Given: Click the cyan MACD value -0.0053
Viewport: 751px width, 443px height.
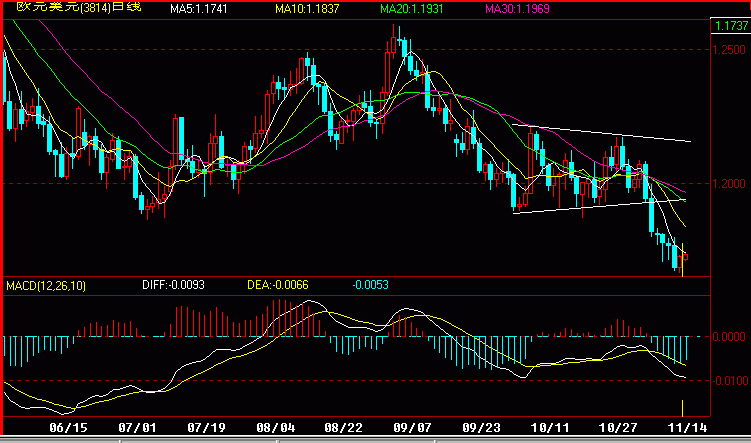Looking at the screenshot, I should 371,285.
